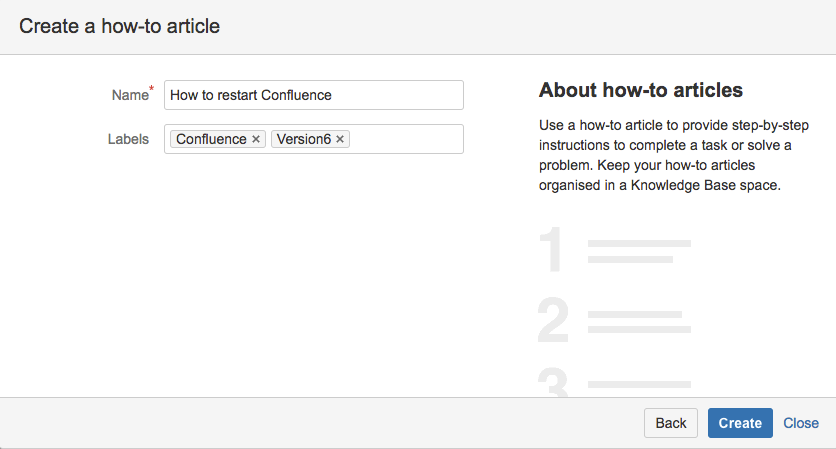Click the Create button
The width and height of the screenshot is (836, 449).
point(740,423)
